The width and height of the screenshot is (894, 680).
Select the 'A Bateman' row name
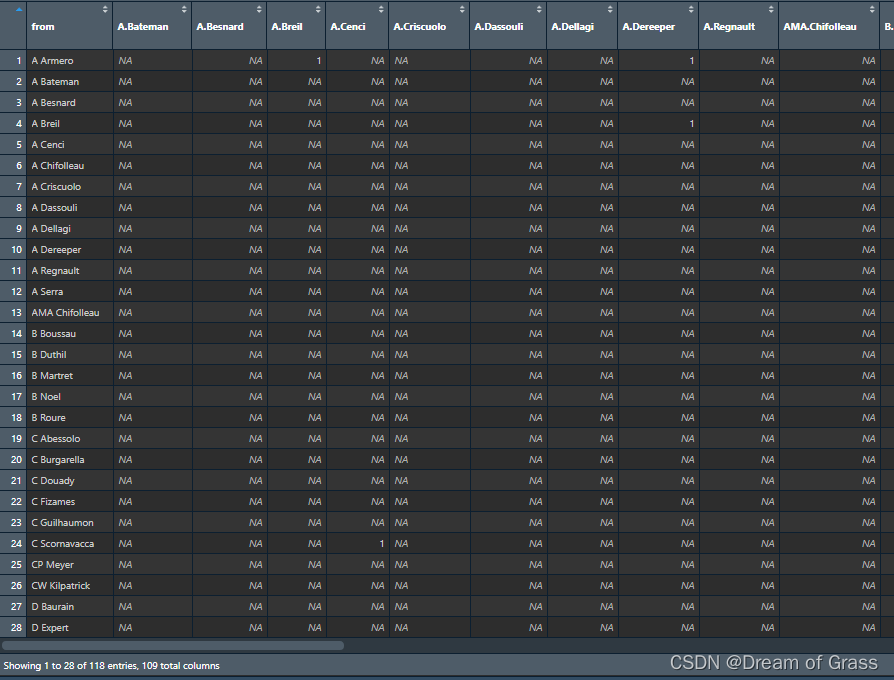tap(55, 82)
